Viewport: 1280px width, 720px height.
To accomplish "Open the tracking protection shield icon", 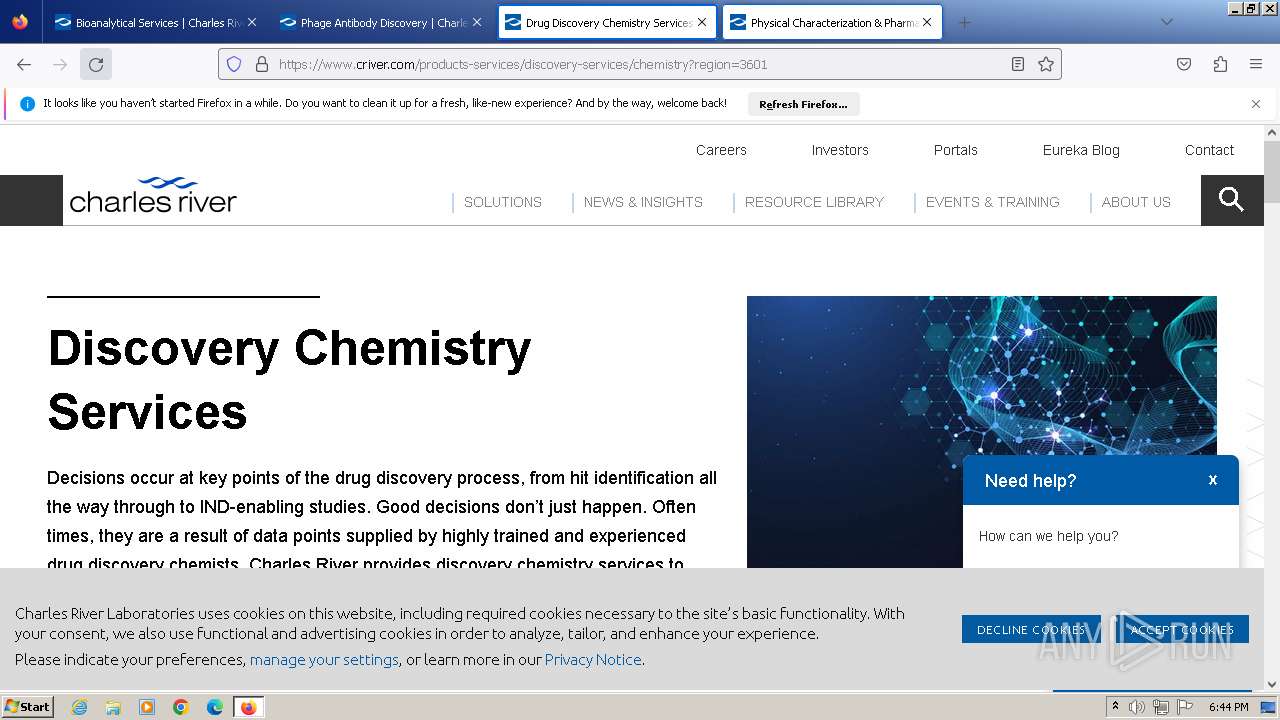I will coord(234,64).
